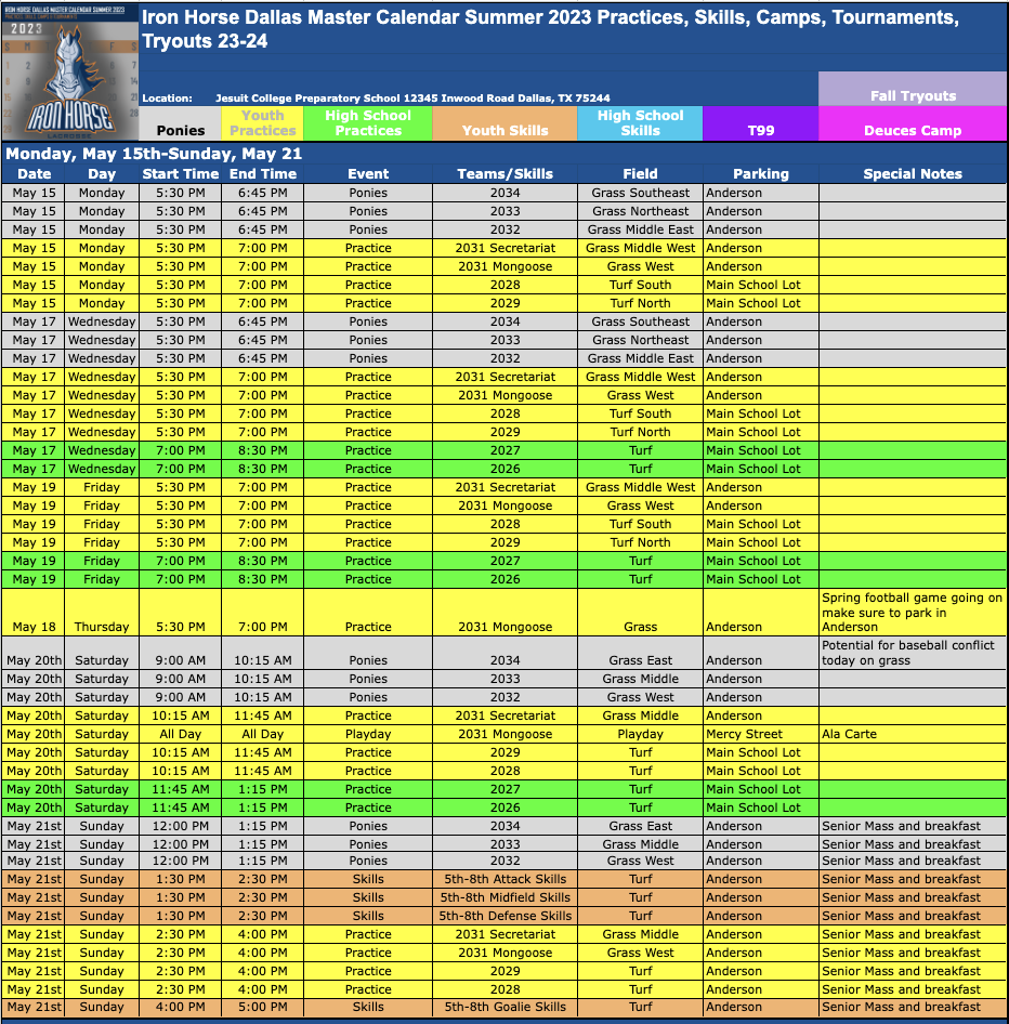Click the High School Practices legend cell
This screenshot has height=1024, width=1009.
pyautogui.click(x=368, y=123)
